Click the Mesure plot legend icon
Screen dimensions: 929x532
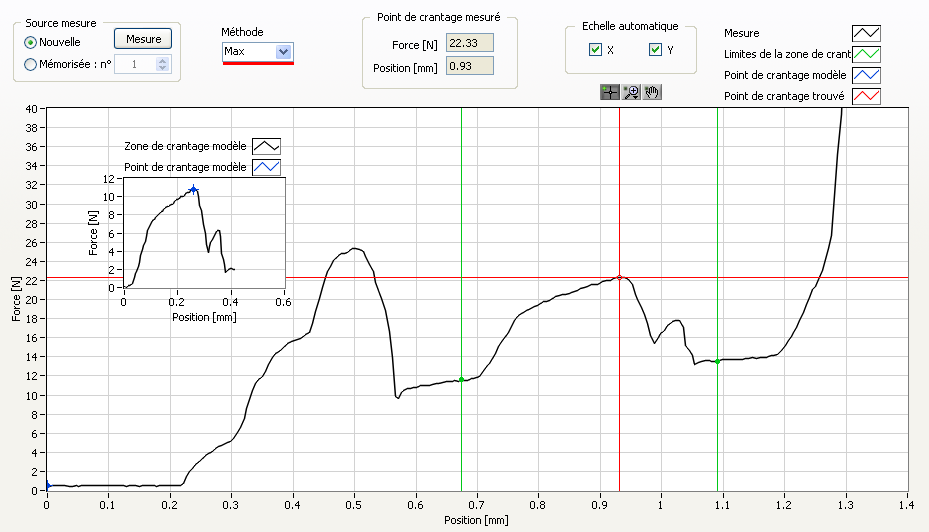pyautogui.click(x=866, y=34)
